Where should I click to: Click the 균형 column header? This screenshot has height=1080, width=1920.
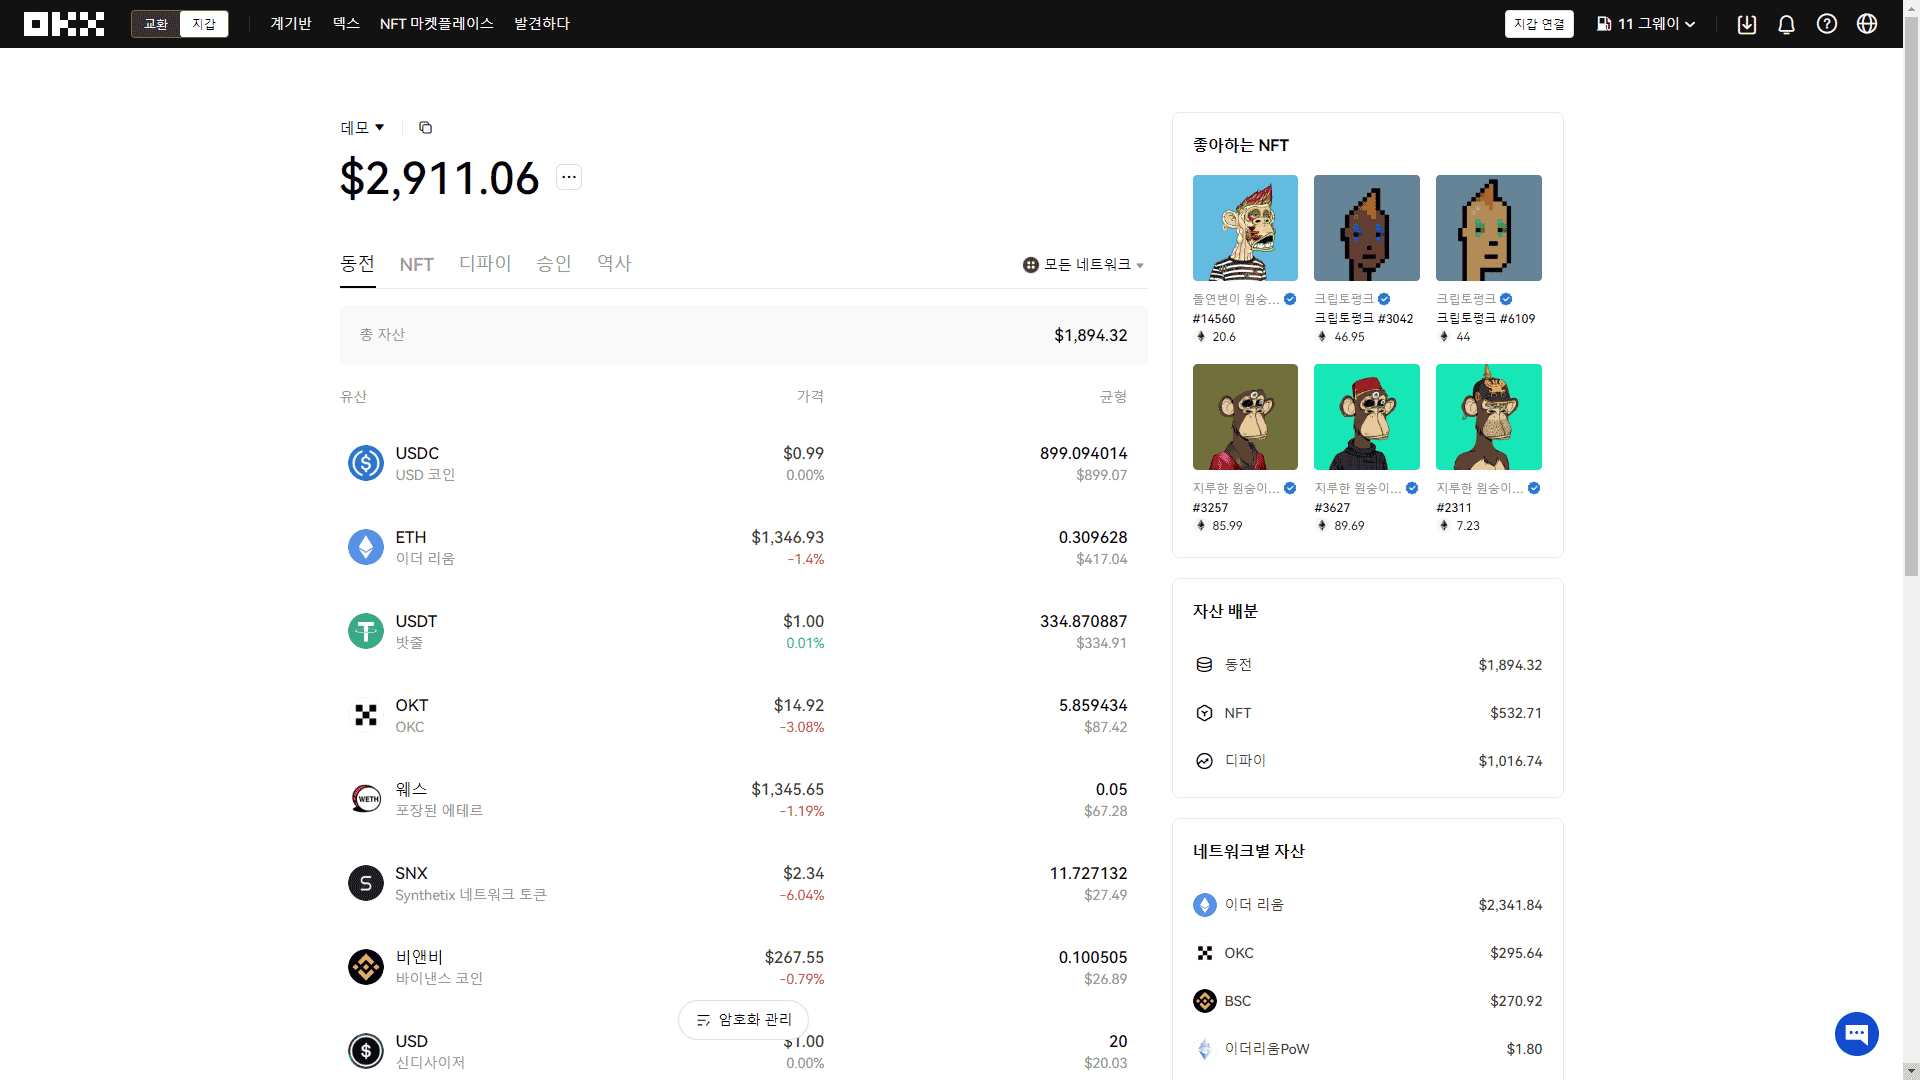(1114, 397)
